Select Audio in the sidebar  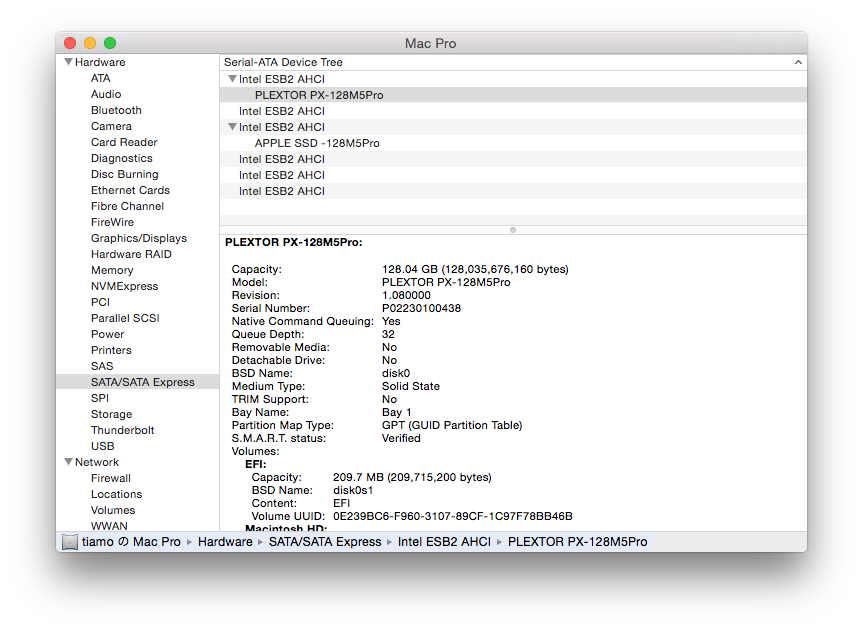(x=106, y=94)
